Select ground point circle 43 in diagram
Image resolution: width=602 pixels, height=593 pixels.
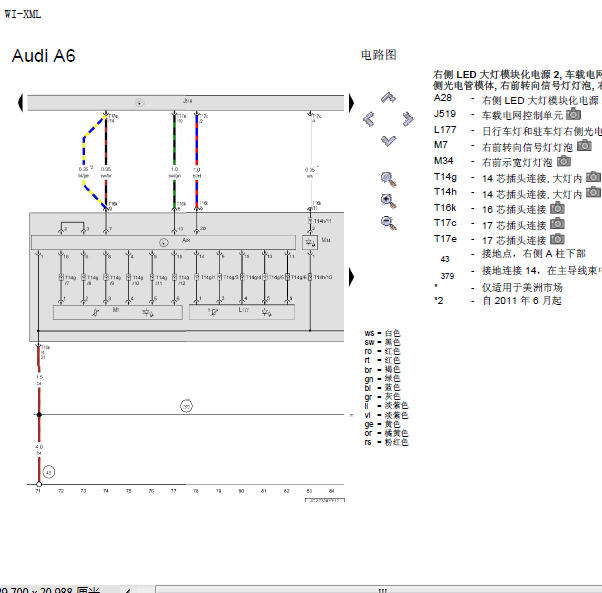pos(48,472)
